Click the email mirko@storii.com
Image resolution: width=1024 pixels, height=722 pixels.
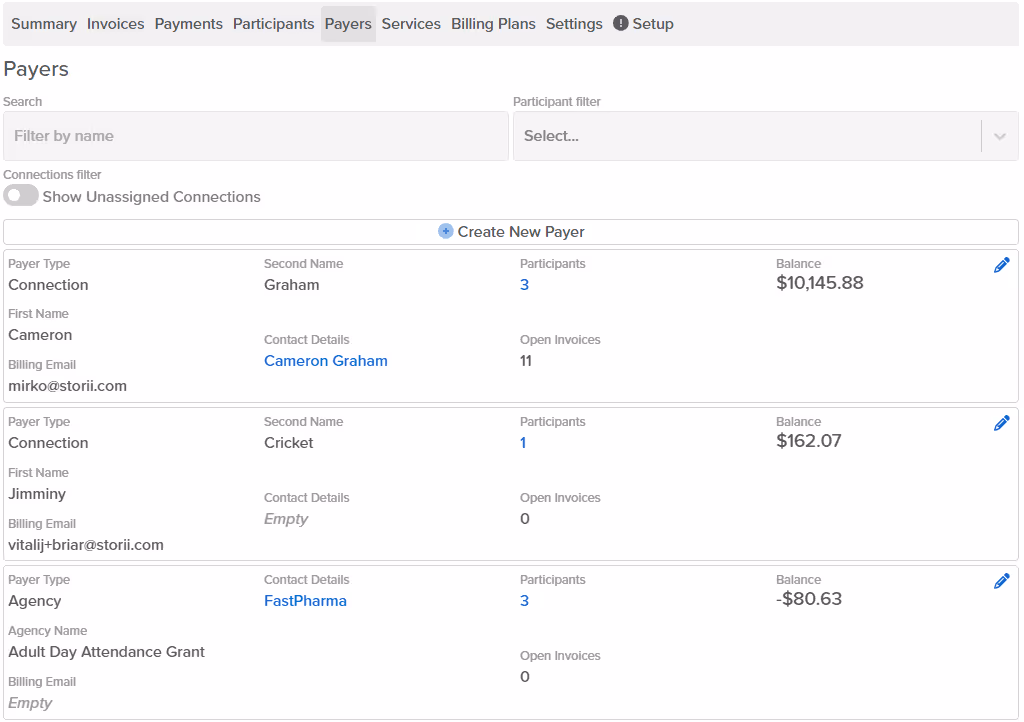(x=67, y=386)
